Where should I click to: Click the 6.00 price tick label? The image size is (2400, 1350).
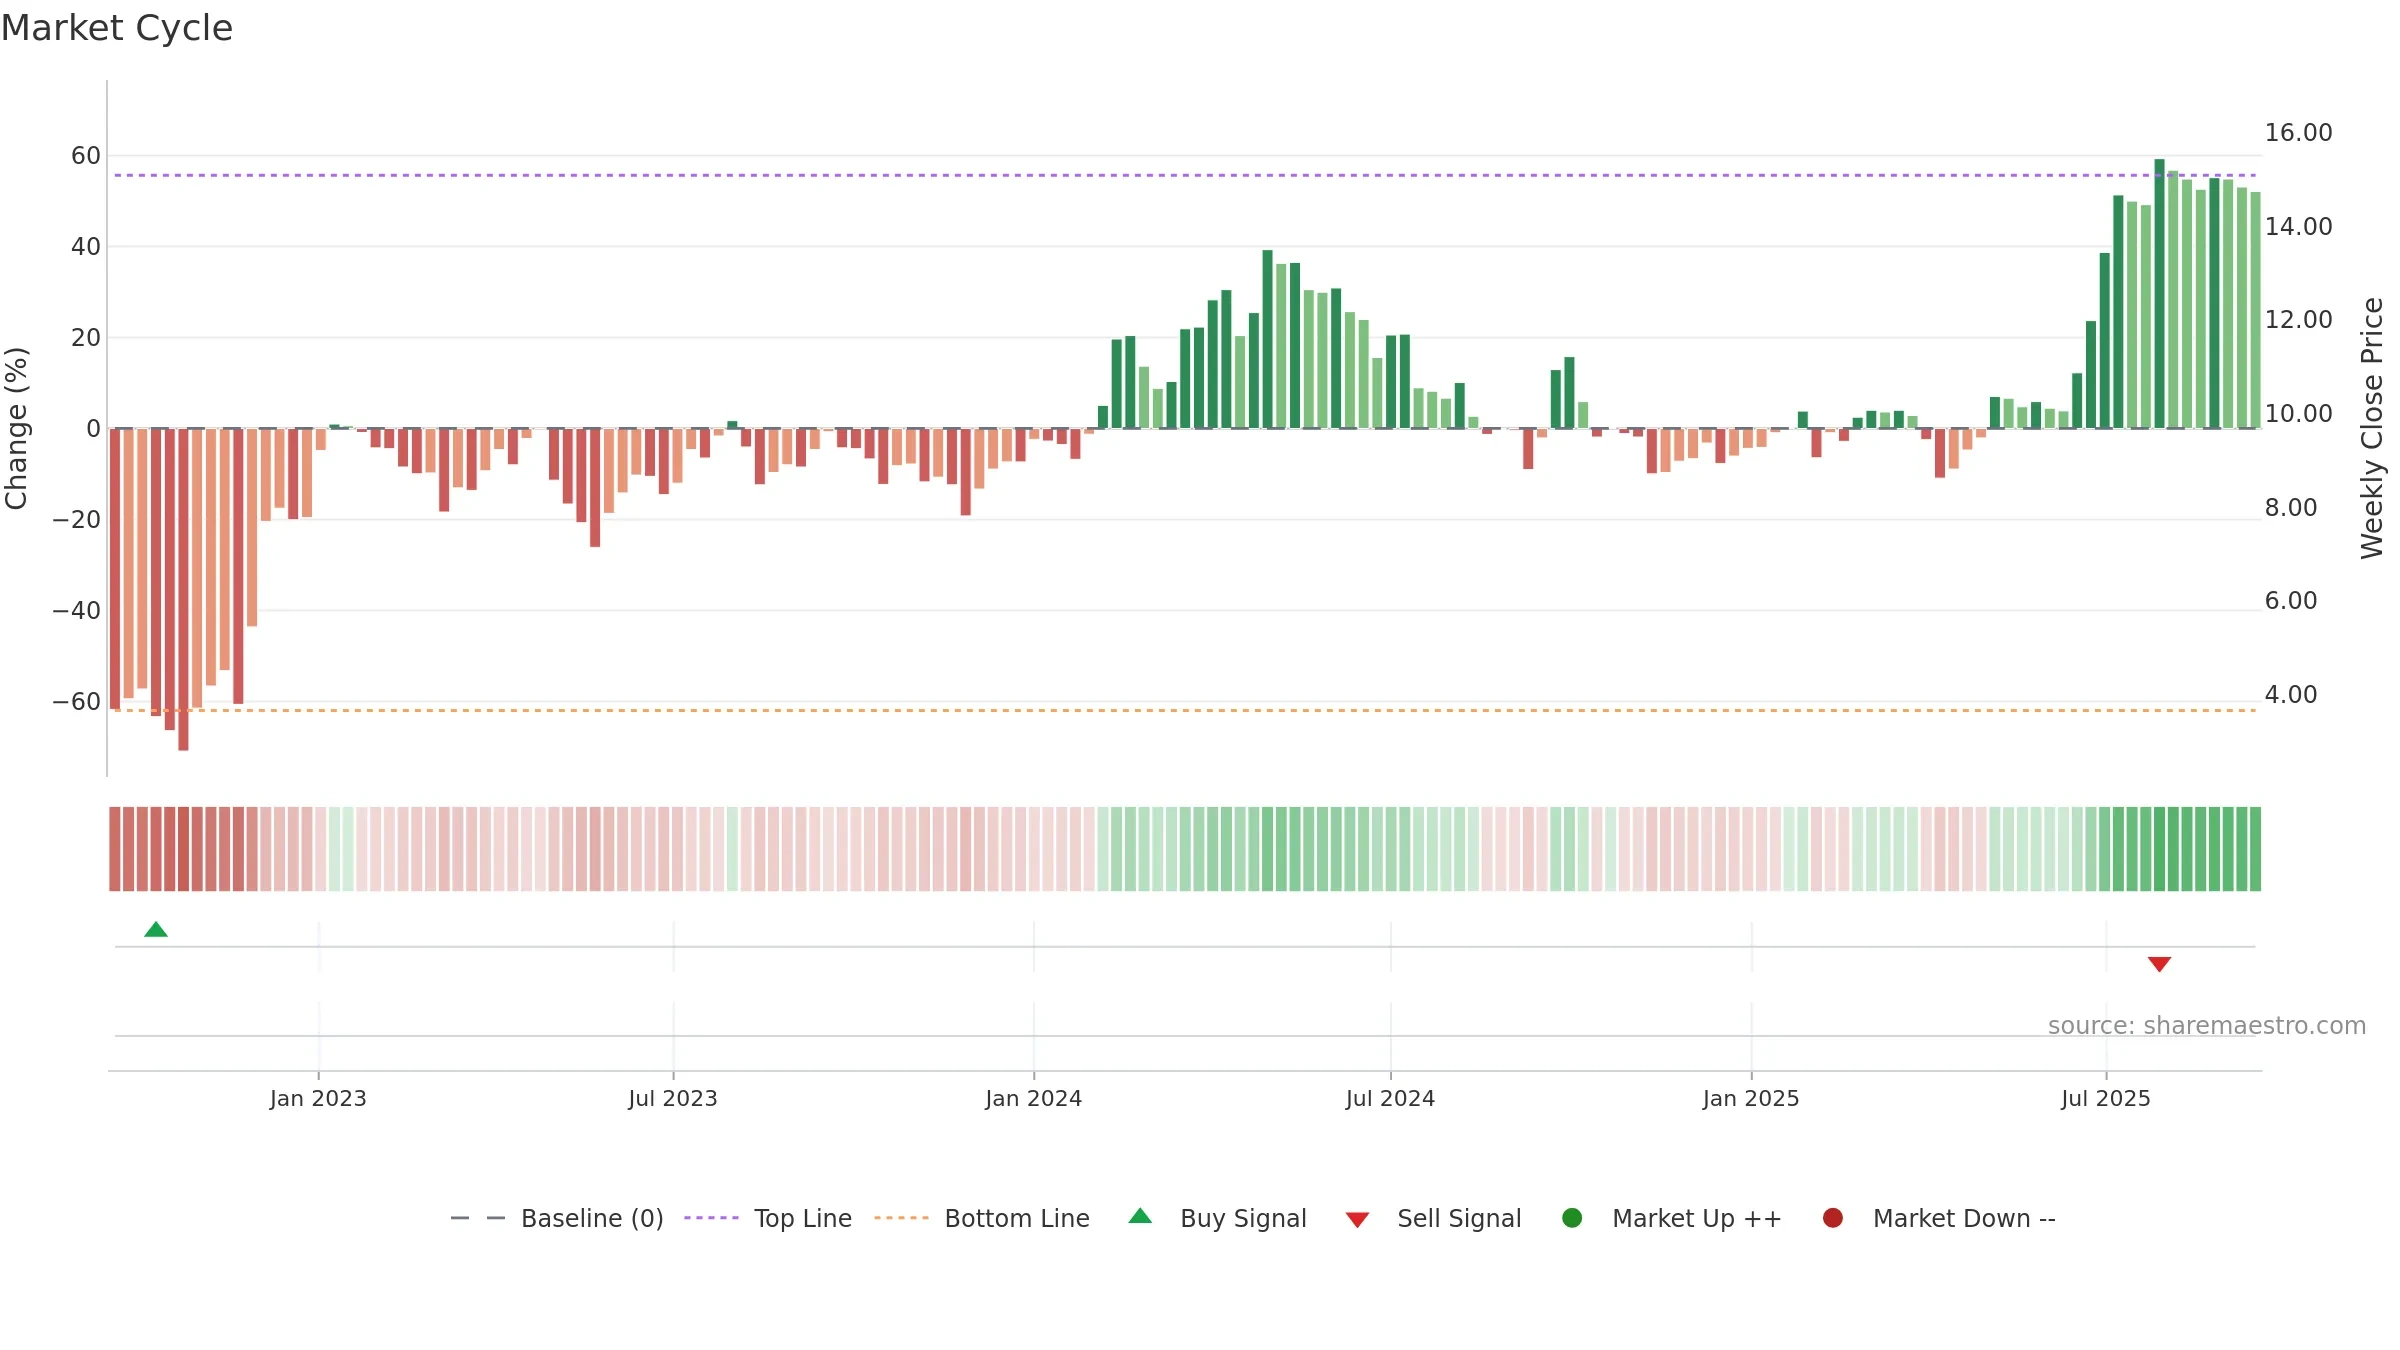click(2290, 600)
